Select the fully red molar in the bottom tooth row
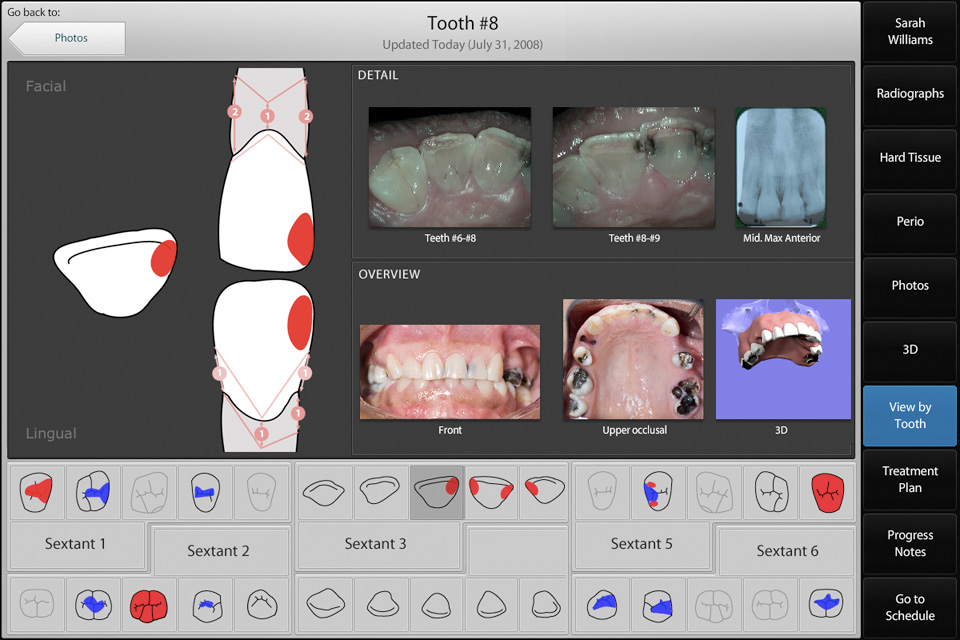This screenshot has height=640, width=960. click(149, 604)
